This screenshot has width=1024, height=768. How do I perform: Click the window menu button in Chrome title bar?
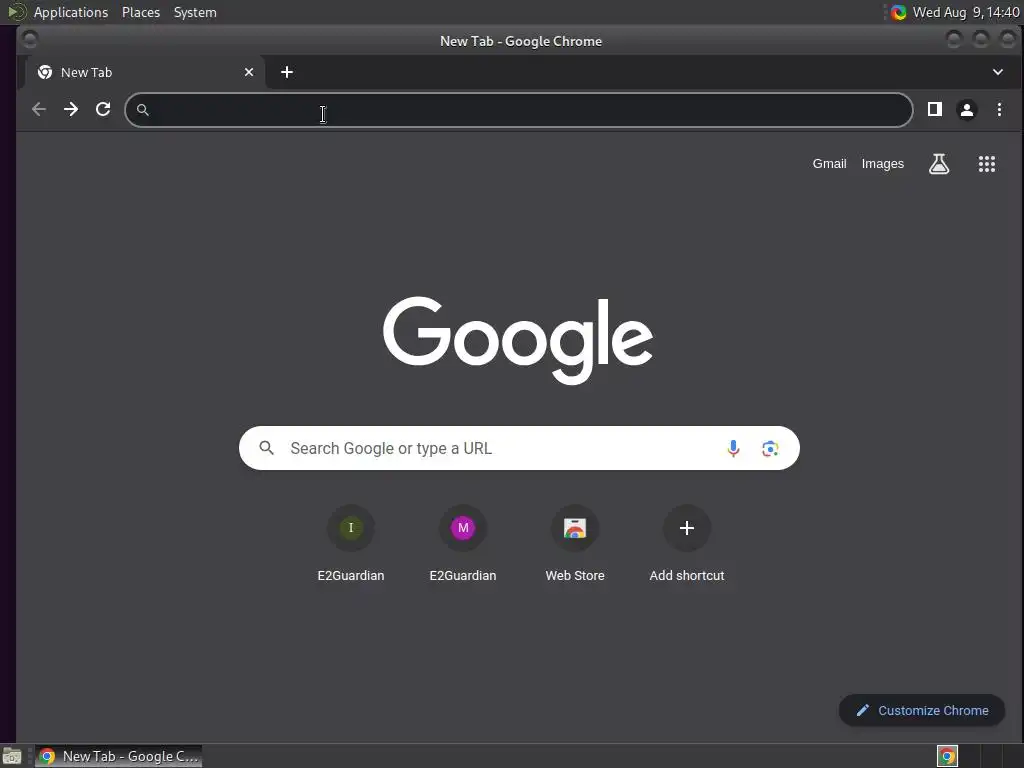29,40
